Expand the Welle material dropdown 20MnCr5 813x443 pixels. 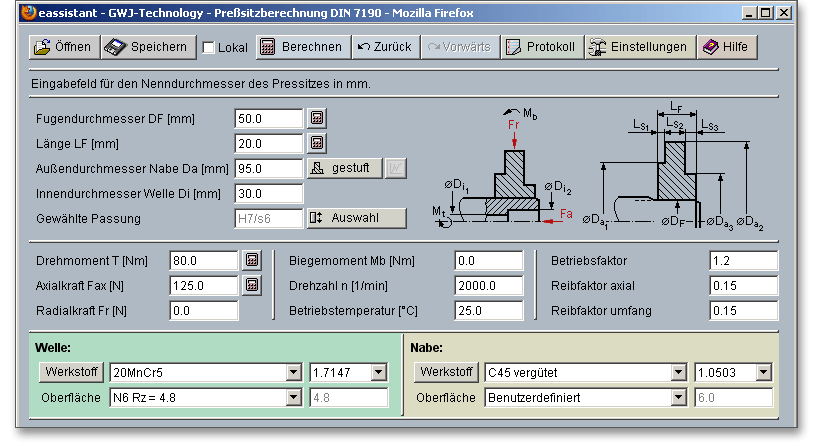coord(293,373)
